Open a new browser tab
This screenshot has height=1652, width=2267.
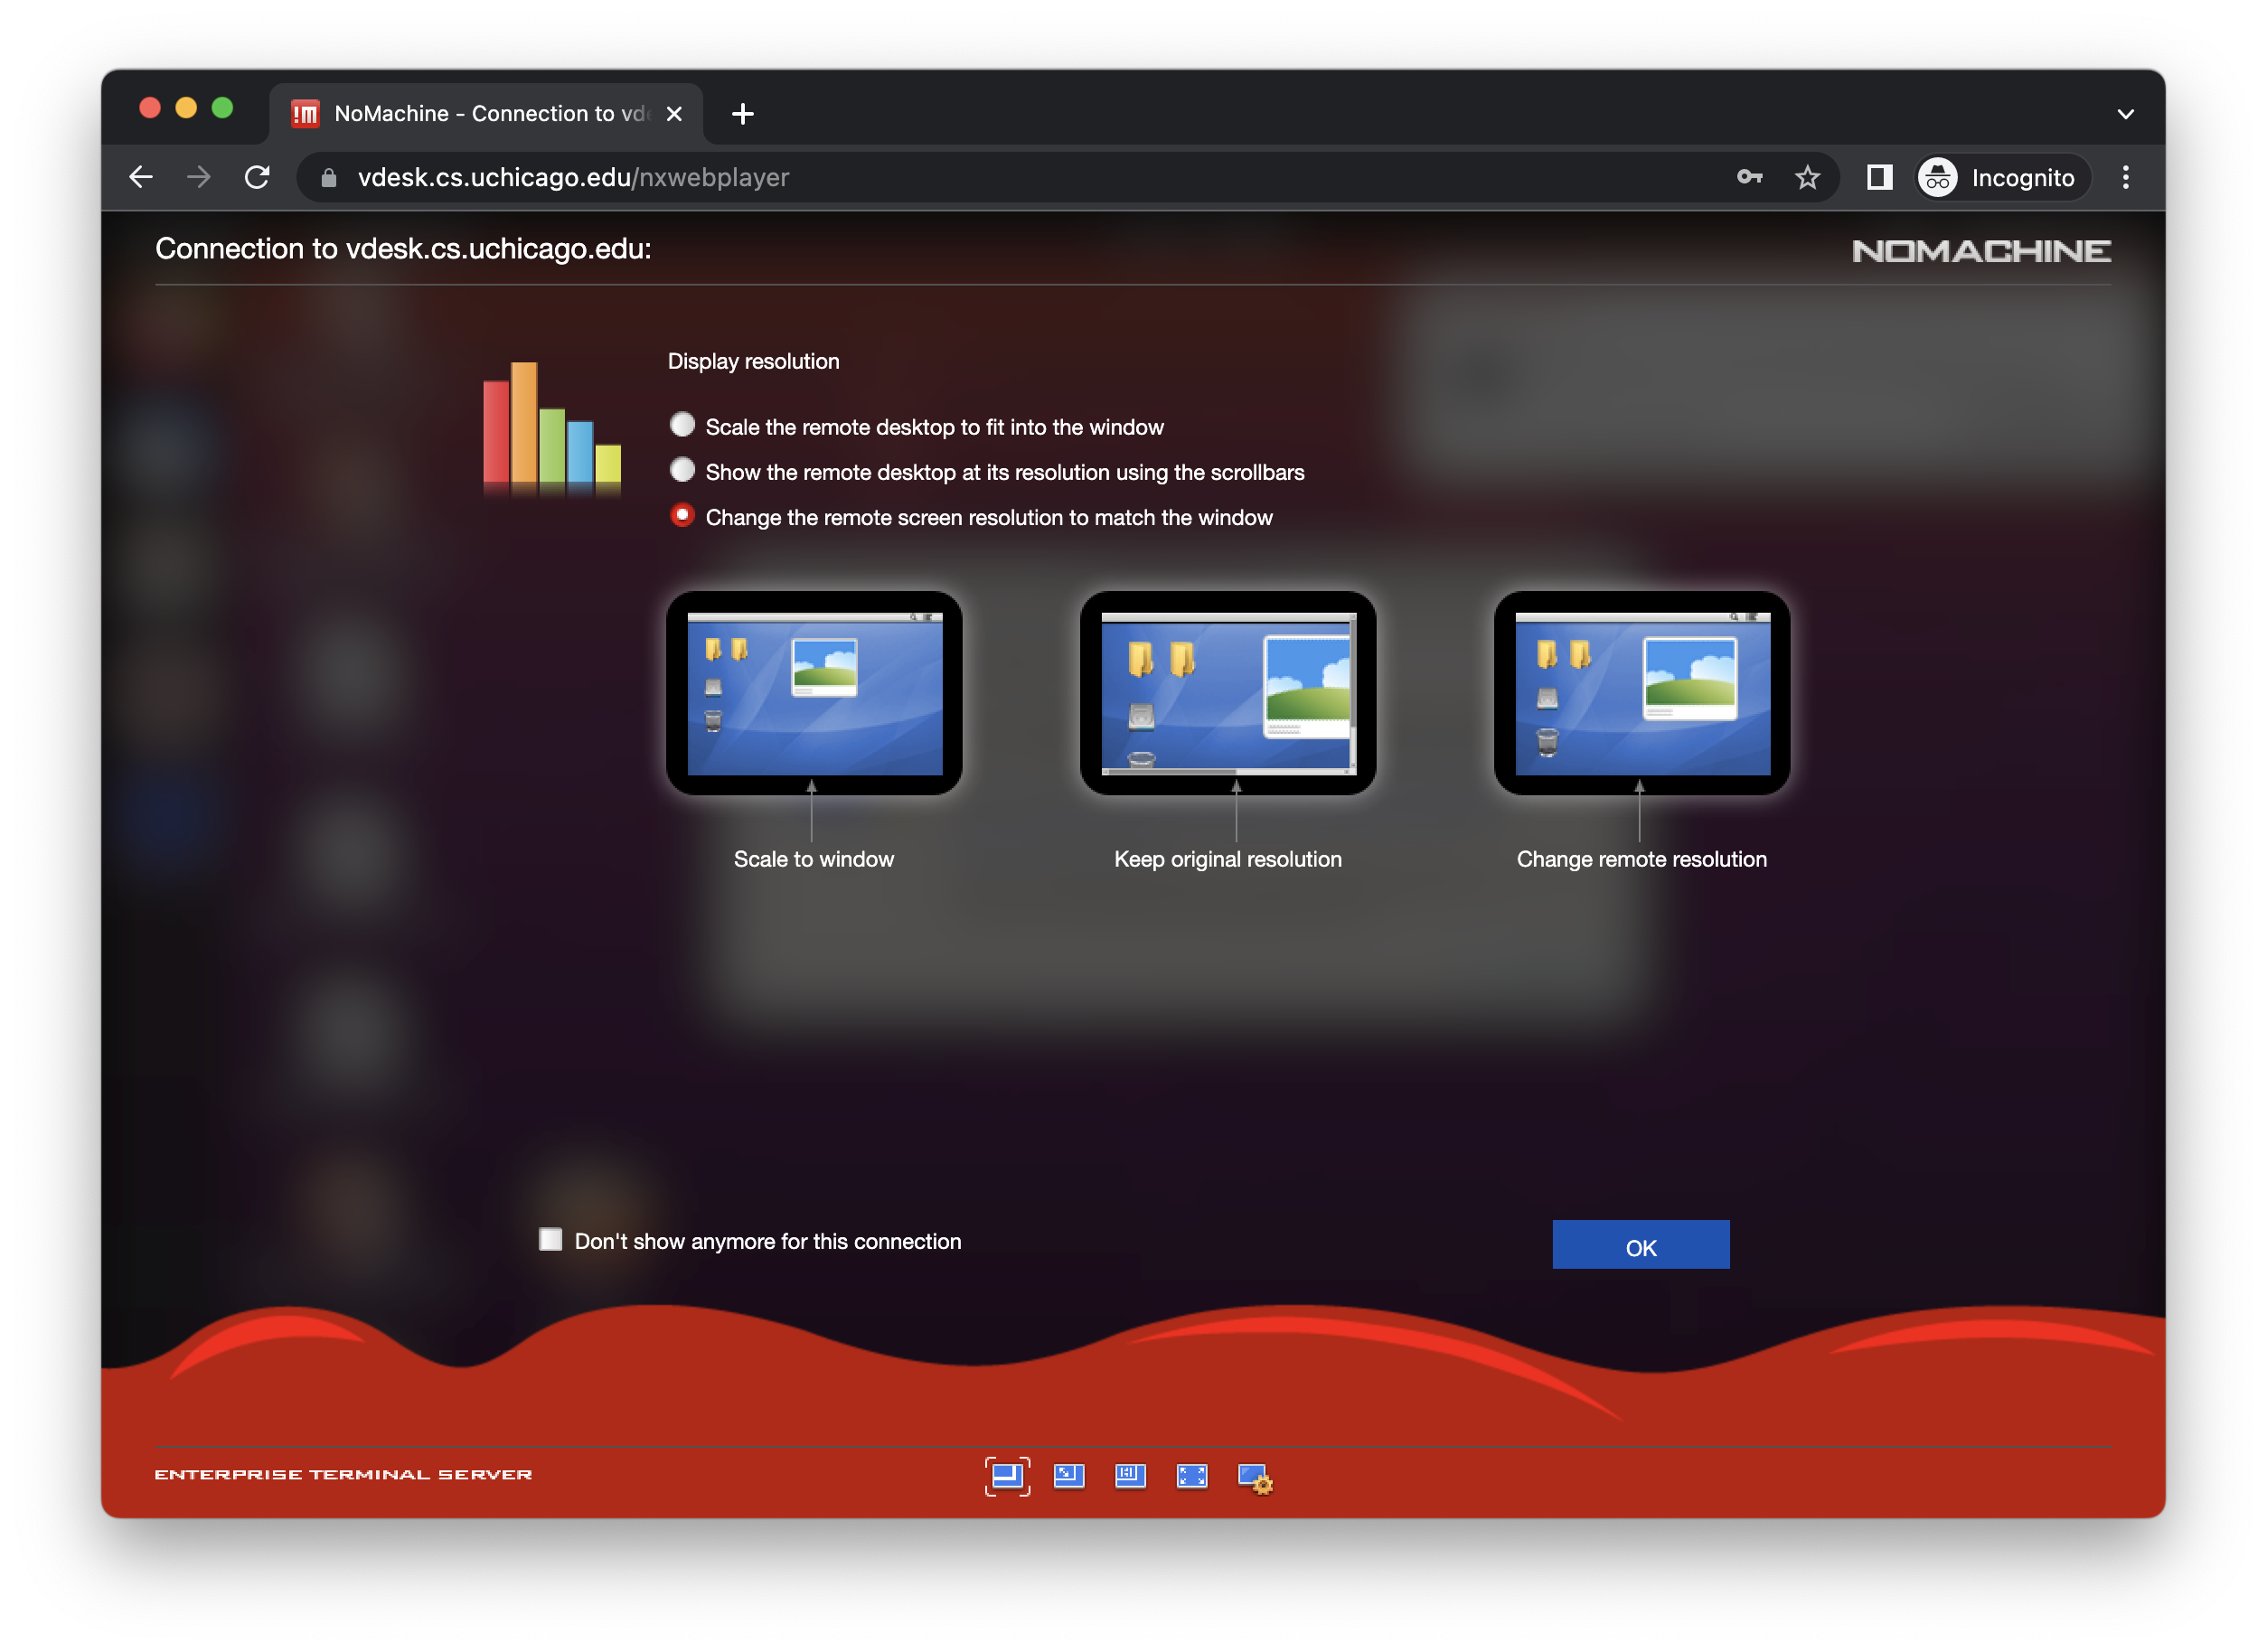[x=742, y=114]
